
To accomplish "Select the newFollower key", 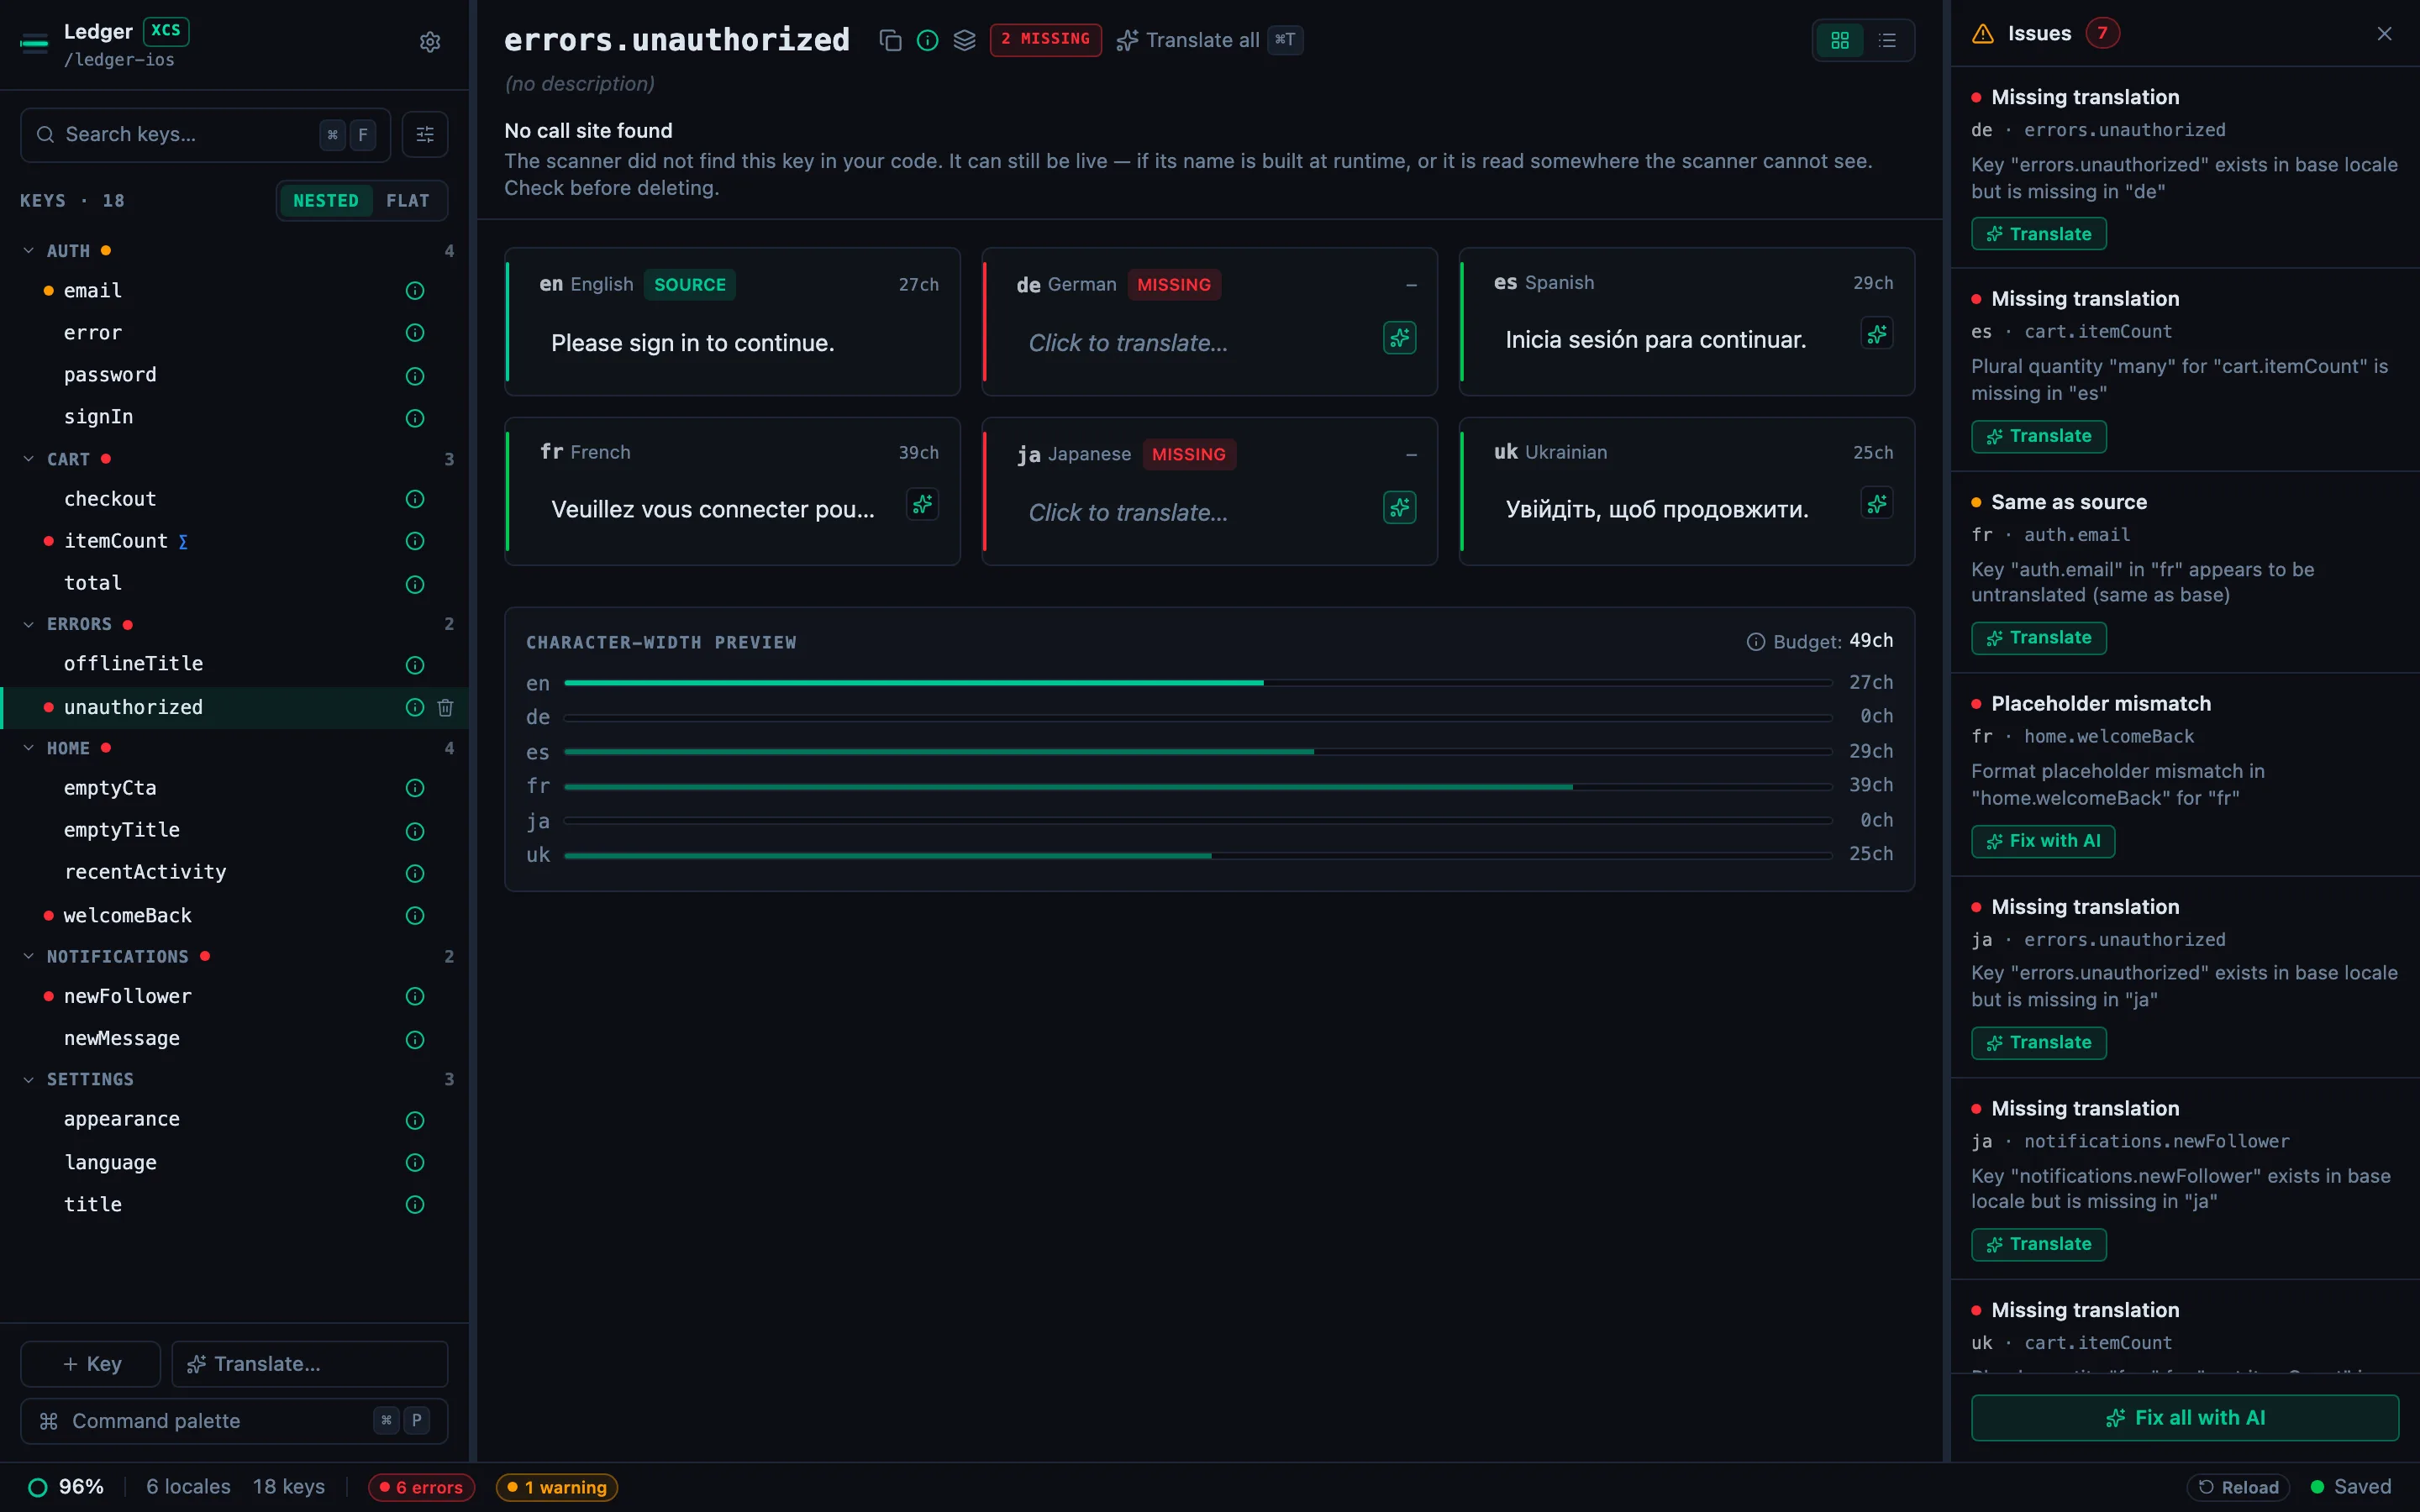I will click(234, 996).
